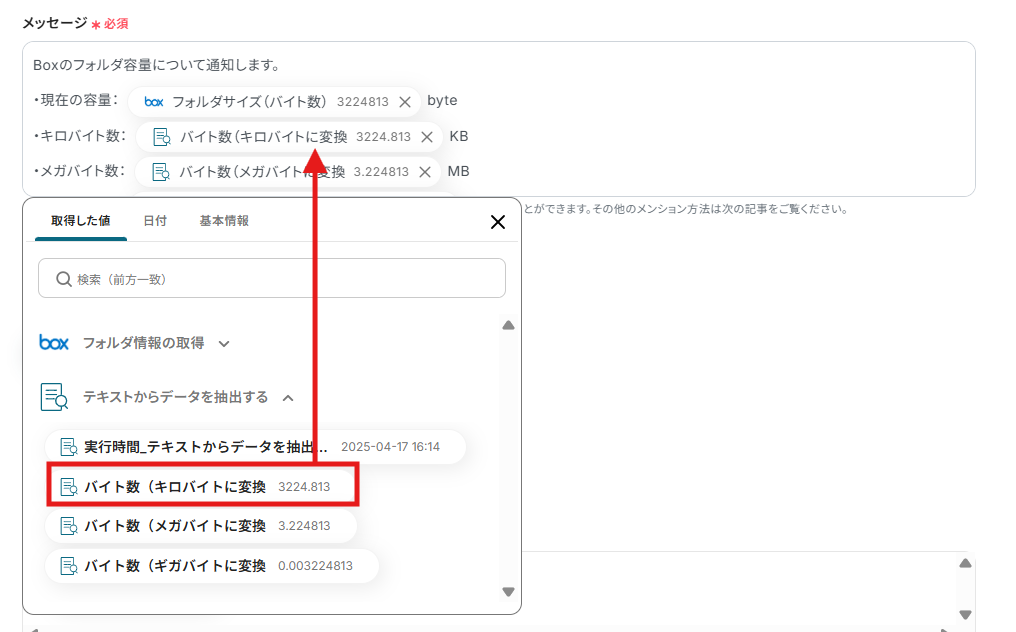Click down arrow of lower right scrollbar

pyautogui.click(x=965, y=614)
